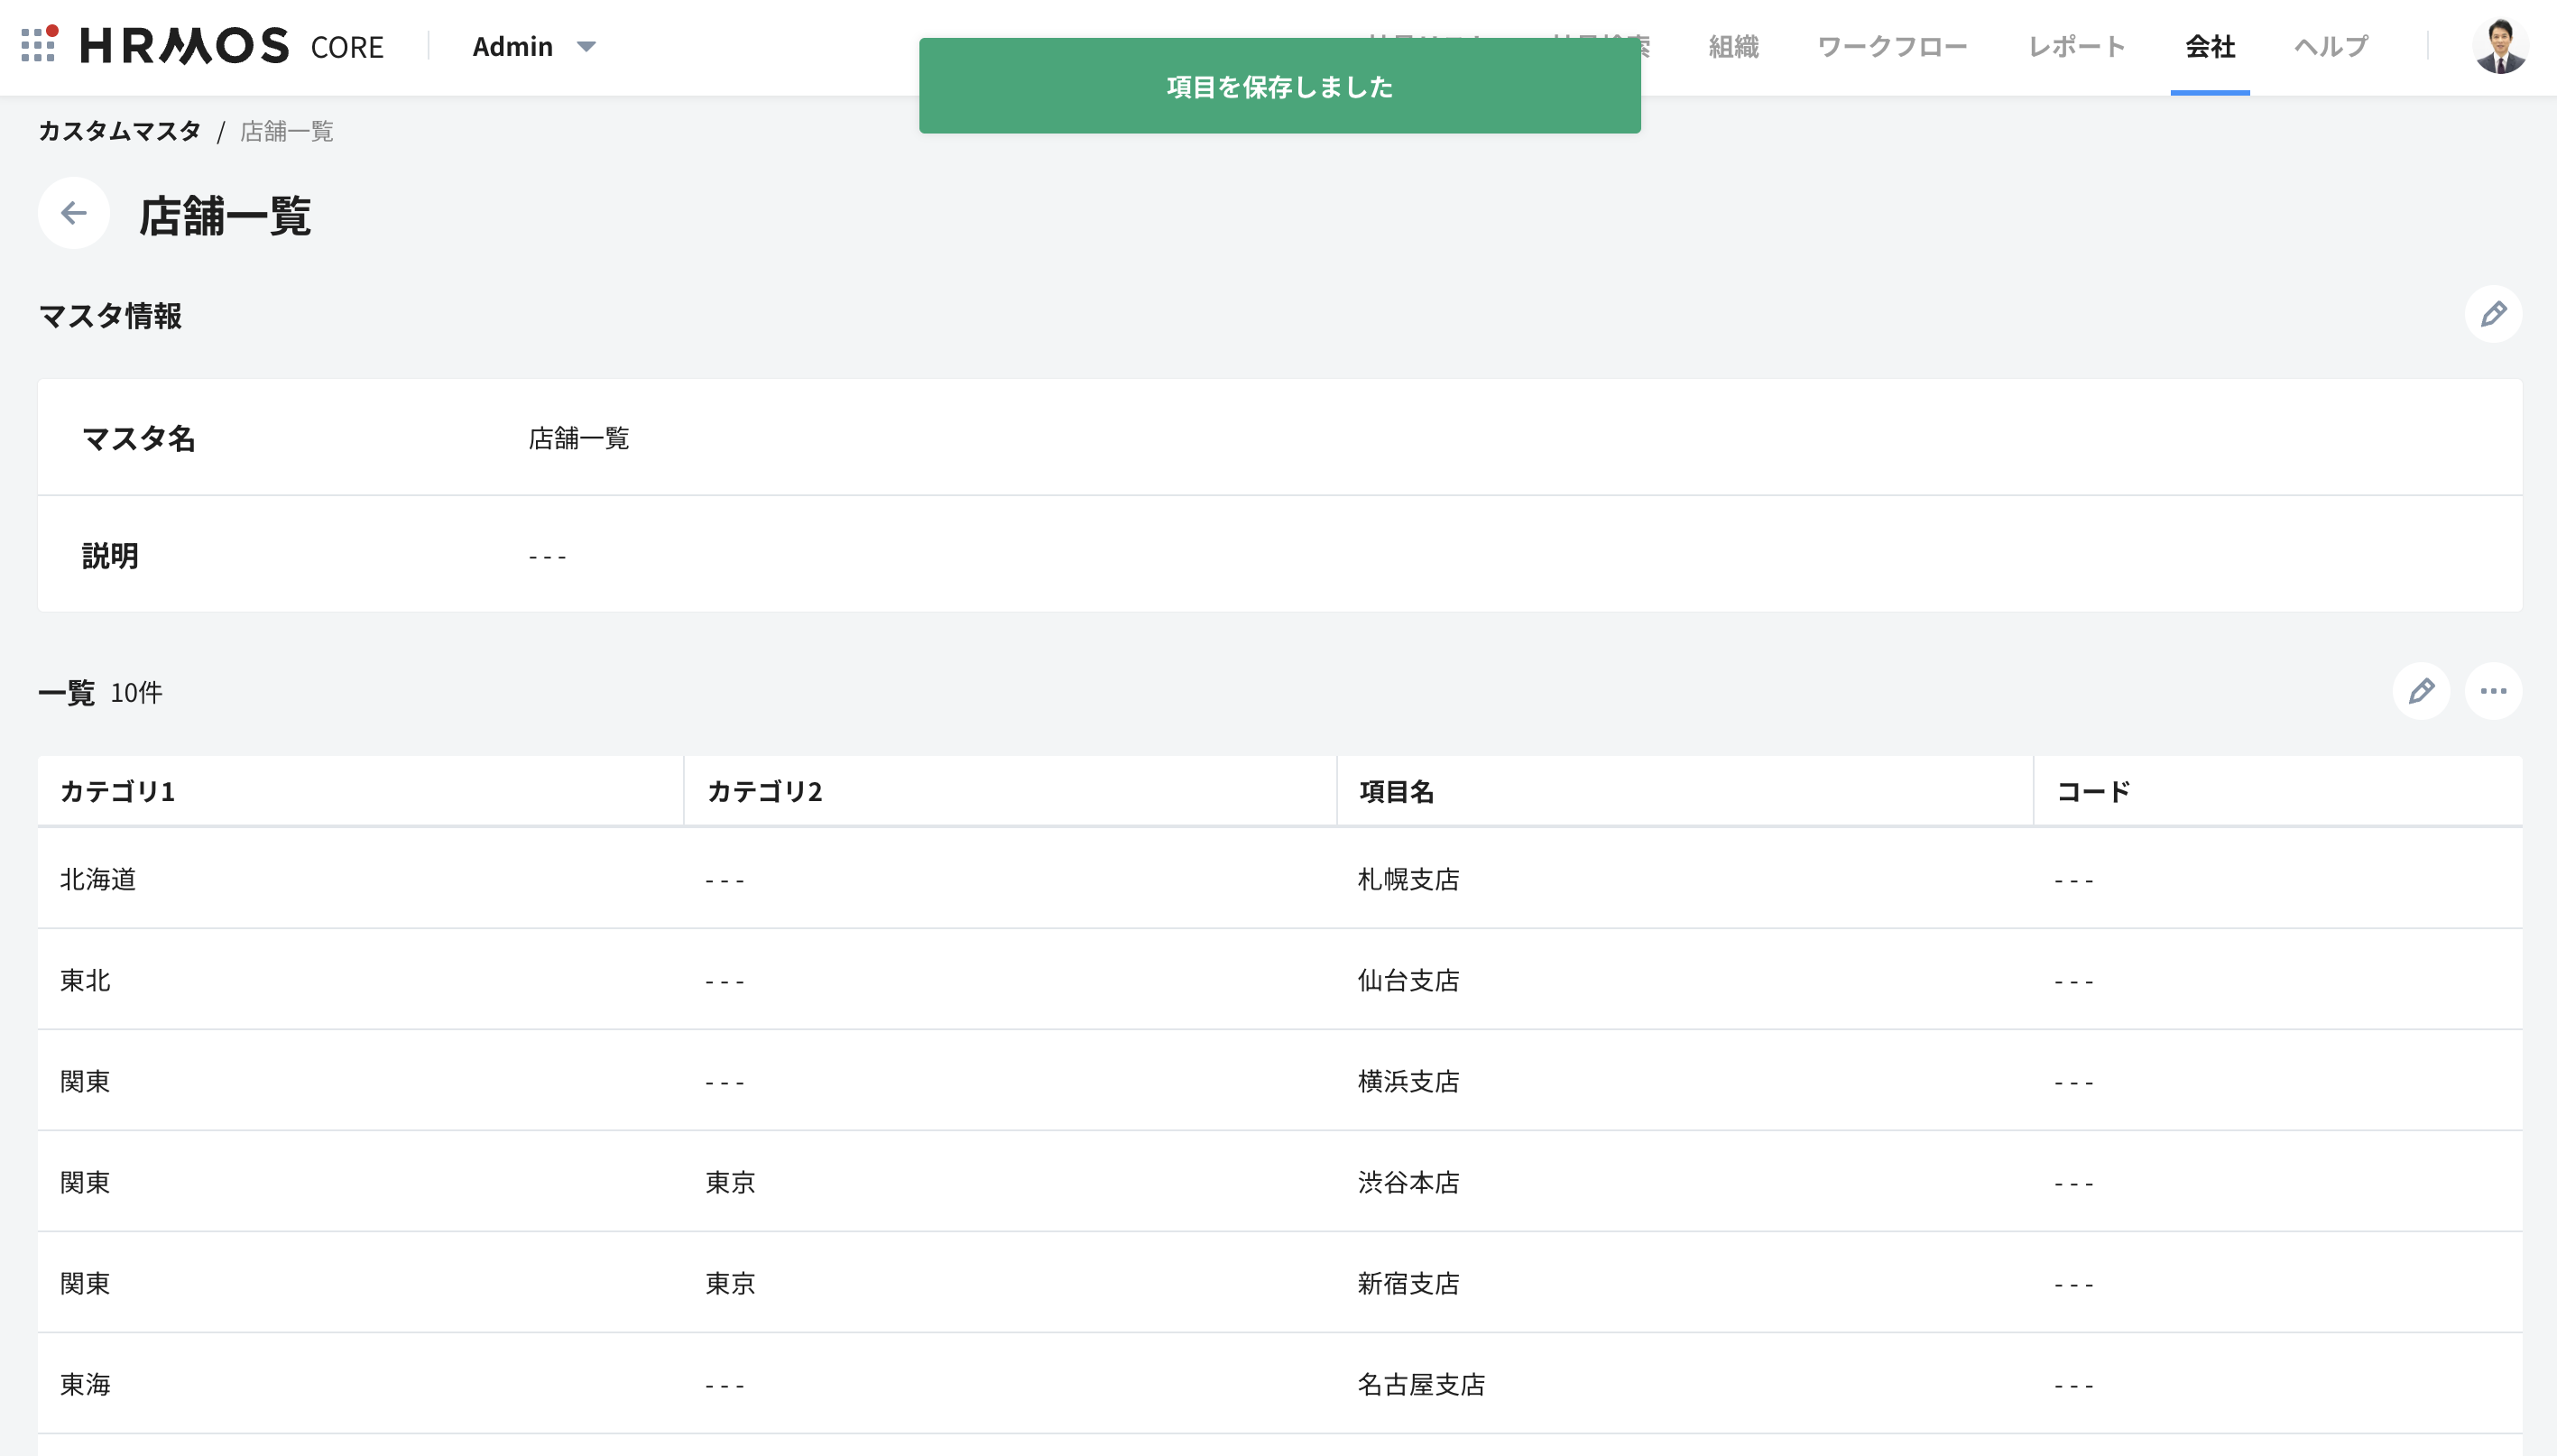Expand the Admin role dropdown
Image resolution: width=2557 pixels, height=1456 pixels.
click(x=534, y=46)
